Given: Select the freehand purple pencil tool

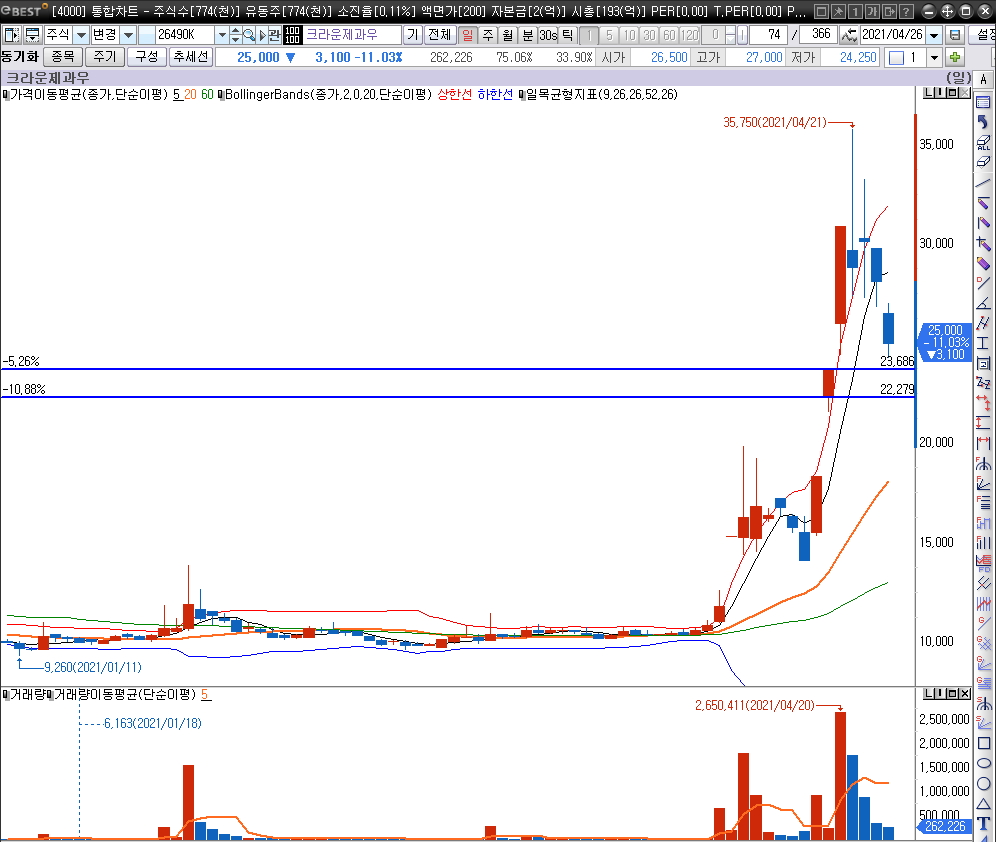Looking at the screenshot, I should [x=983, y=263].
